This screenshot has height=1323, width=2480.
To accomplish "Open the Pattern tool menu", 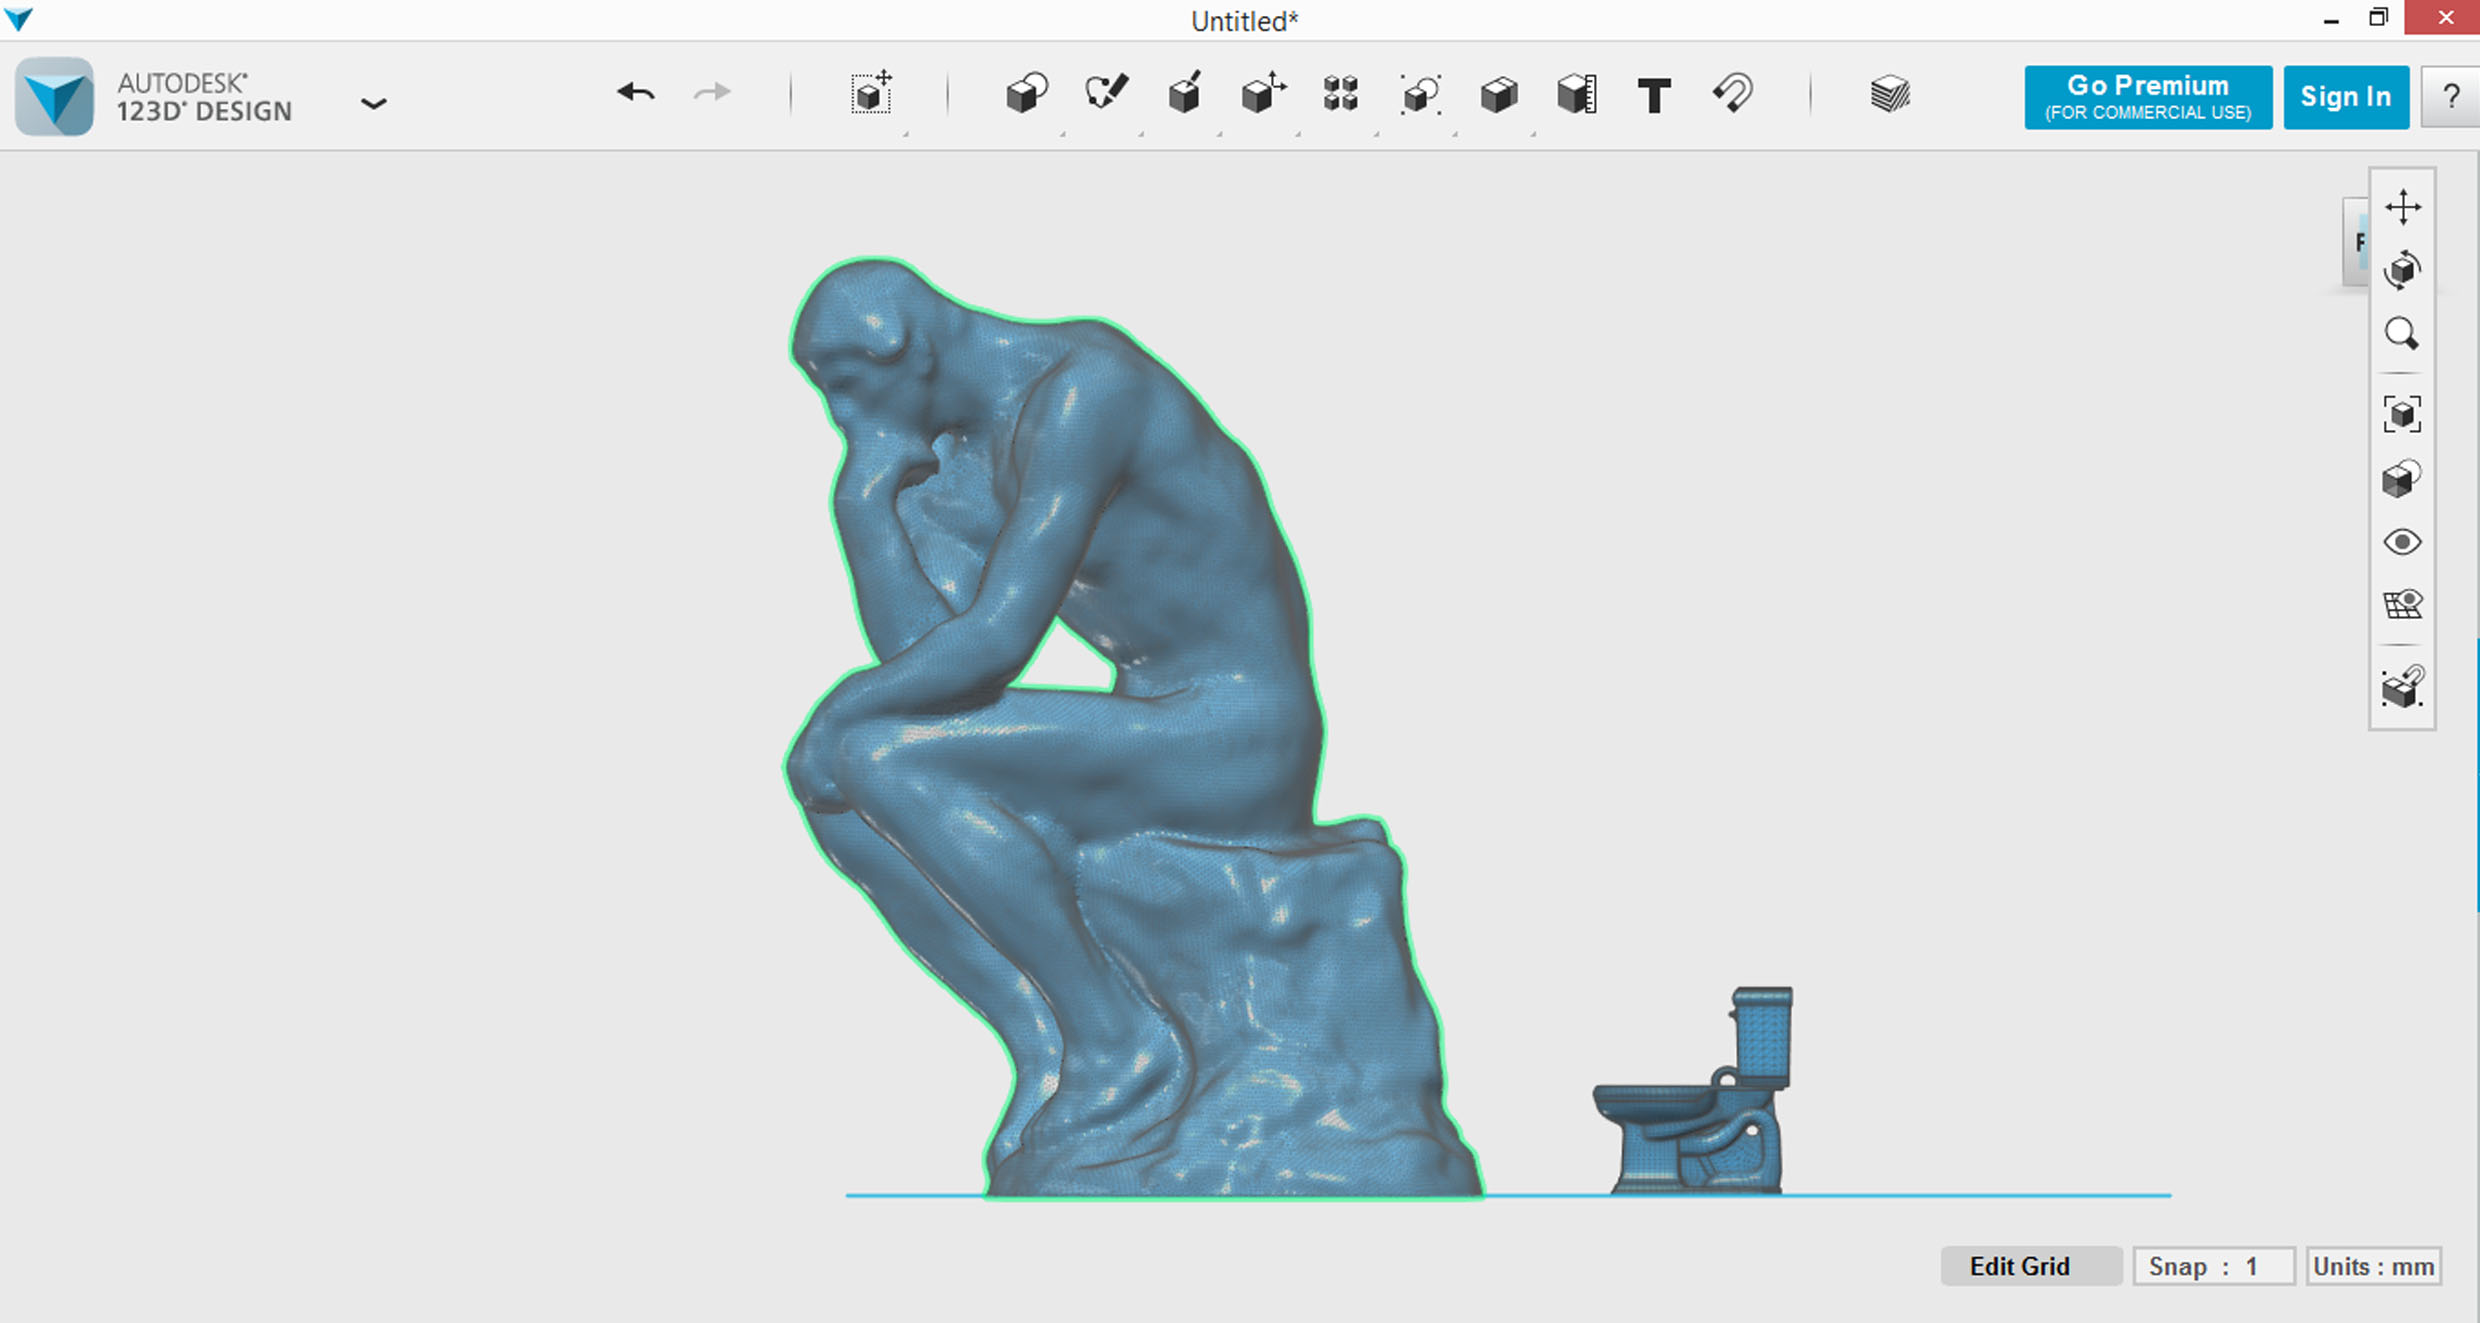I will pyautogui.click(x=1341, y=94).
